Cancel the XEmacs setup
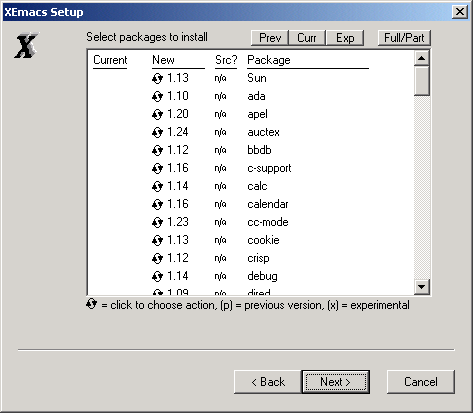 coord(421,382)
